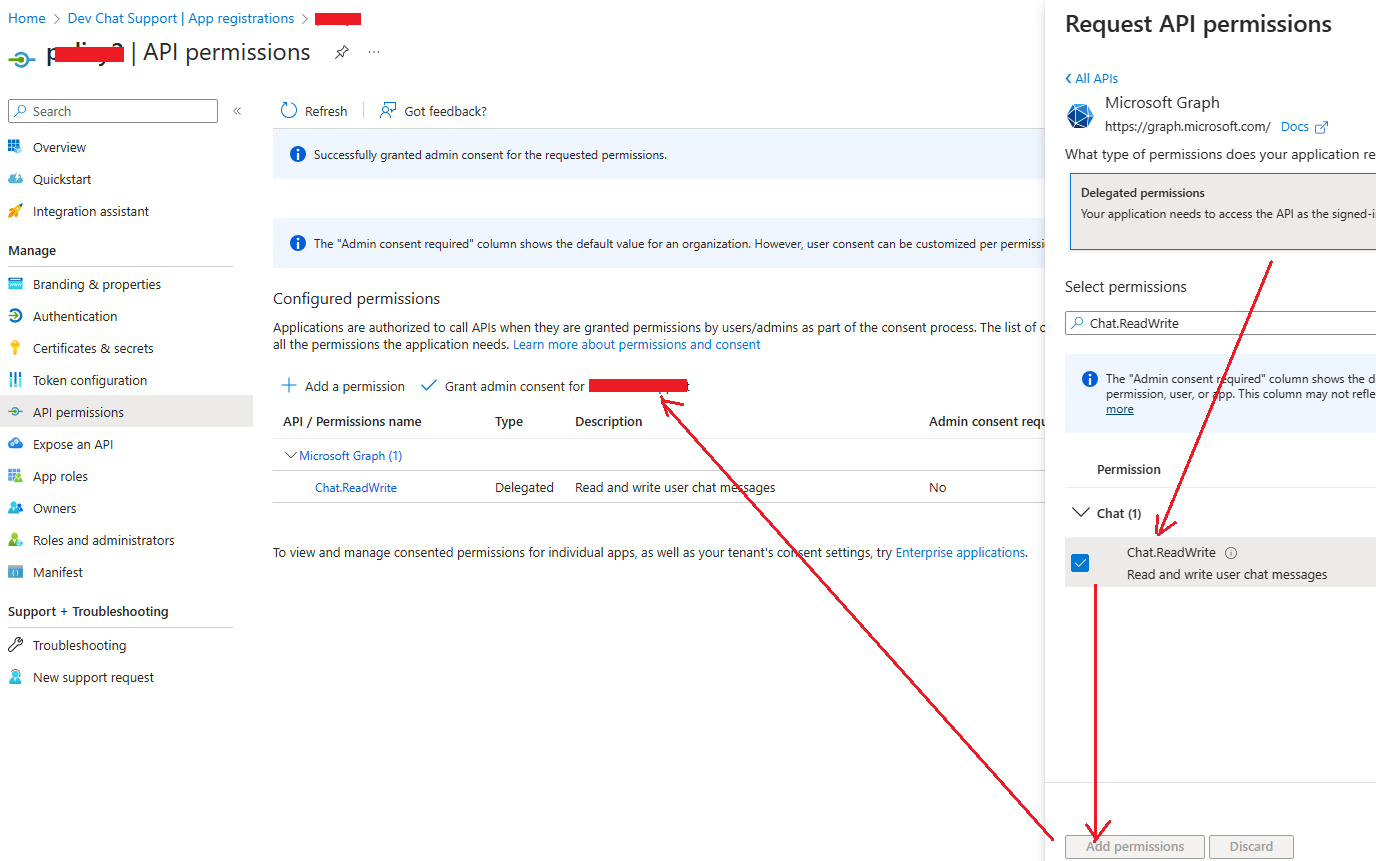Pin the API permissions page
Image resolution: width=1376 pixels, height=861 pixels.
342,52
